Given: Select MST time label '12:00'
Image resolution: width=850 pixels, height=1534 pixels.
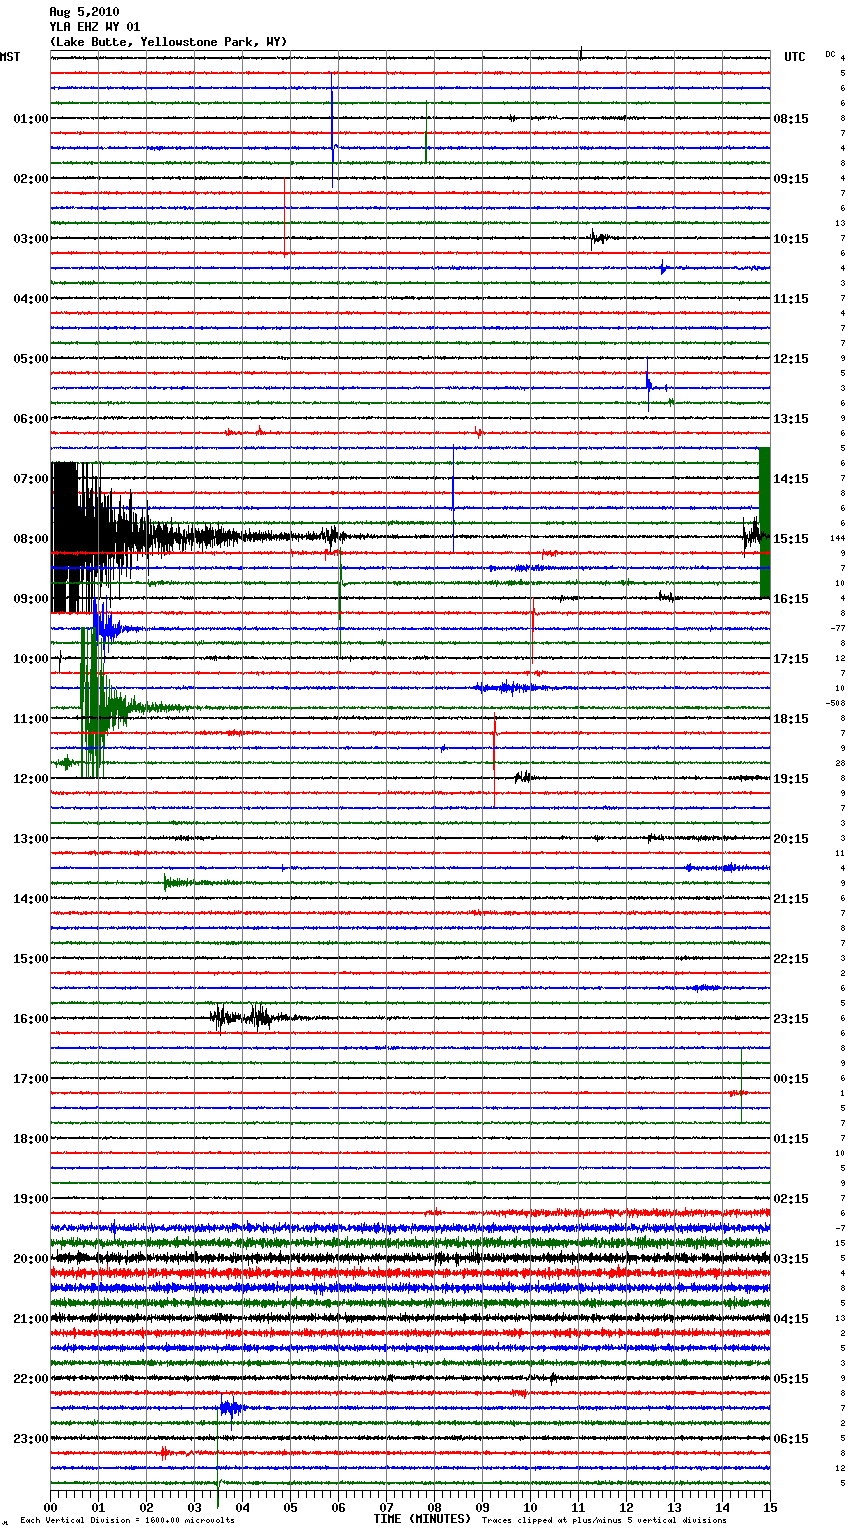Looking at the screenshot, I should [x=31, y=779].
